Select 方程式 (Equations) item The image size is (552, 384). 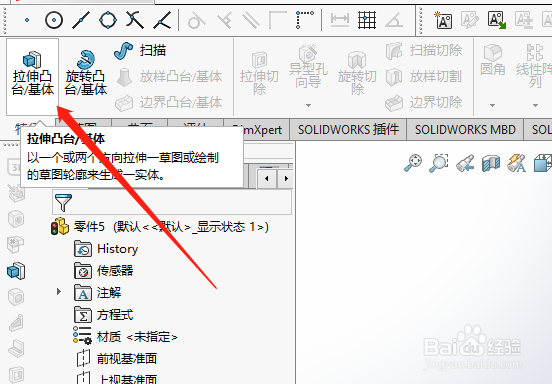[x=104, y=315]
